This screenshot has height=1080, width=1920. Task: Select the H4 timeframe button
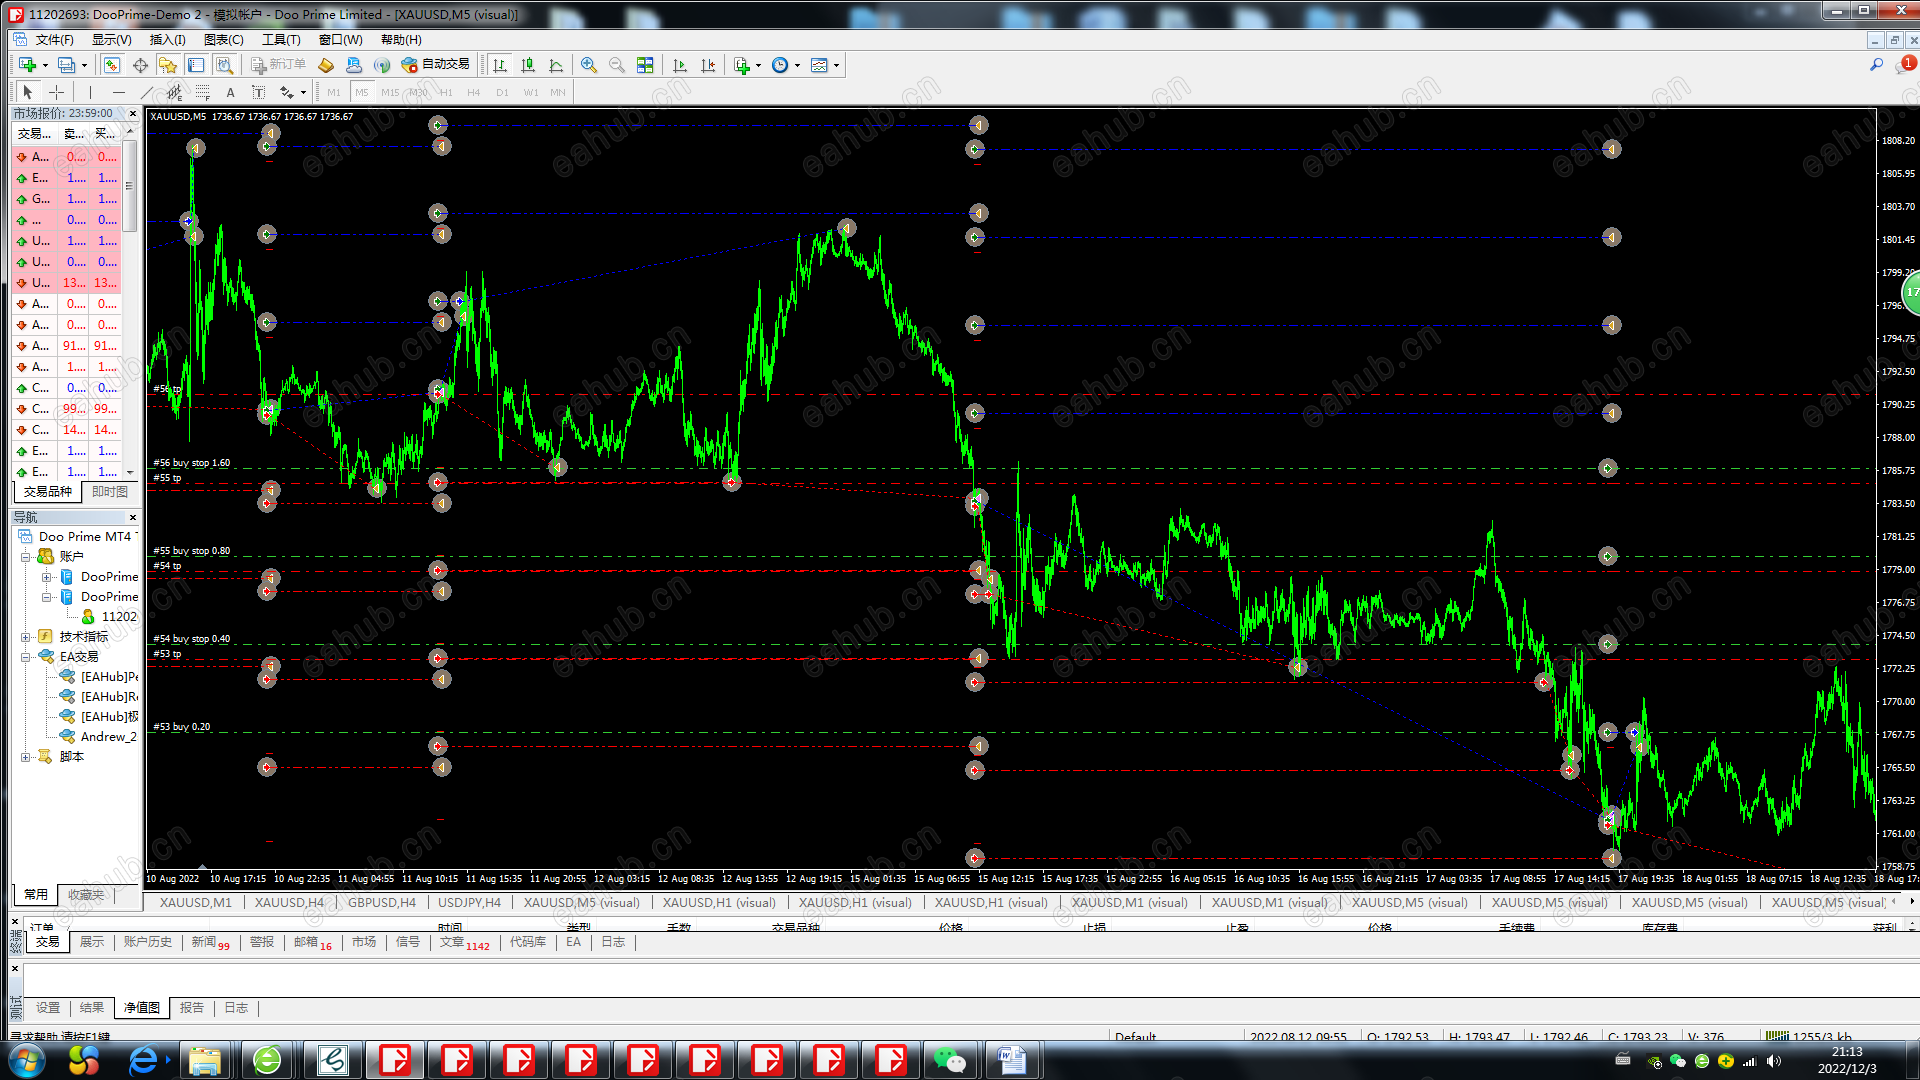pos(473,92)
